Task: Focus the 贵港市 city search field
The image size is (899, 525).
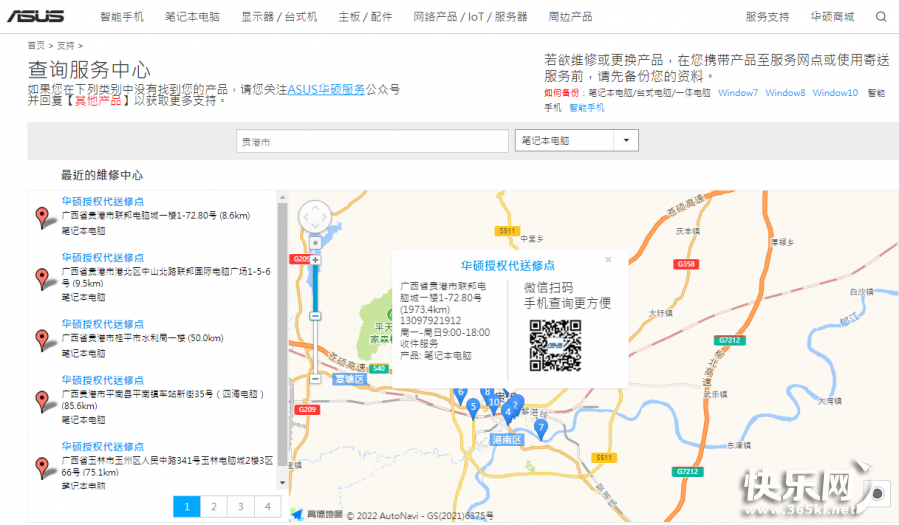Action: click(372, 141)
